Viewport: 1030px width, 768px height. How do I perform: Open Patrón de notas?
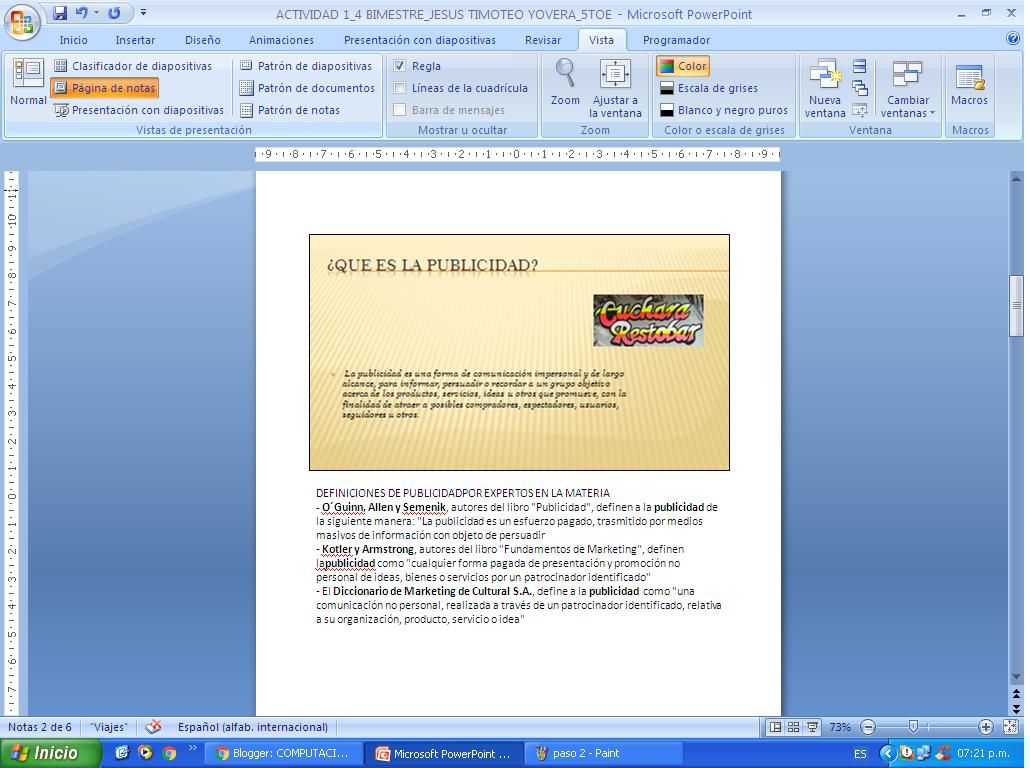coord(290,110)
